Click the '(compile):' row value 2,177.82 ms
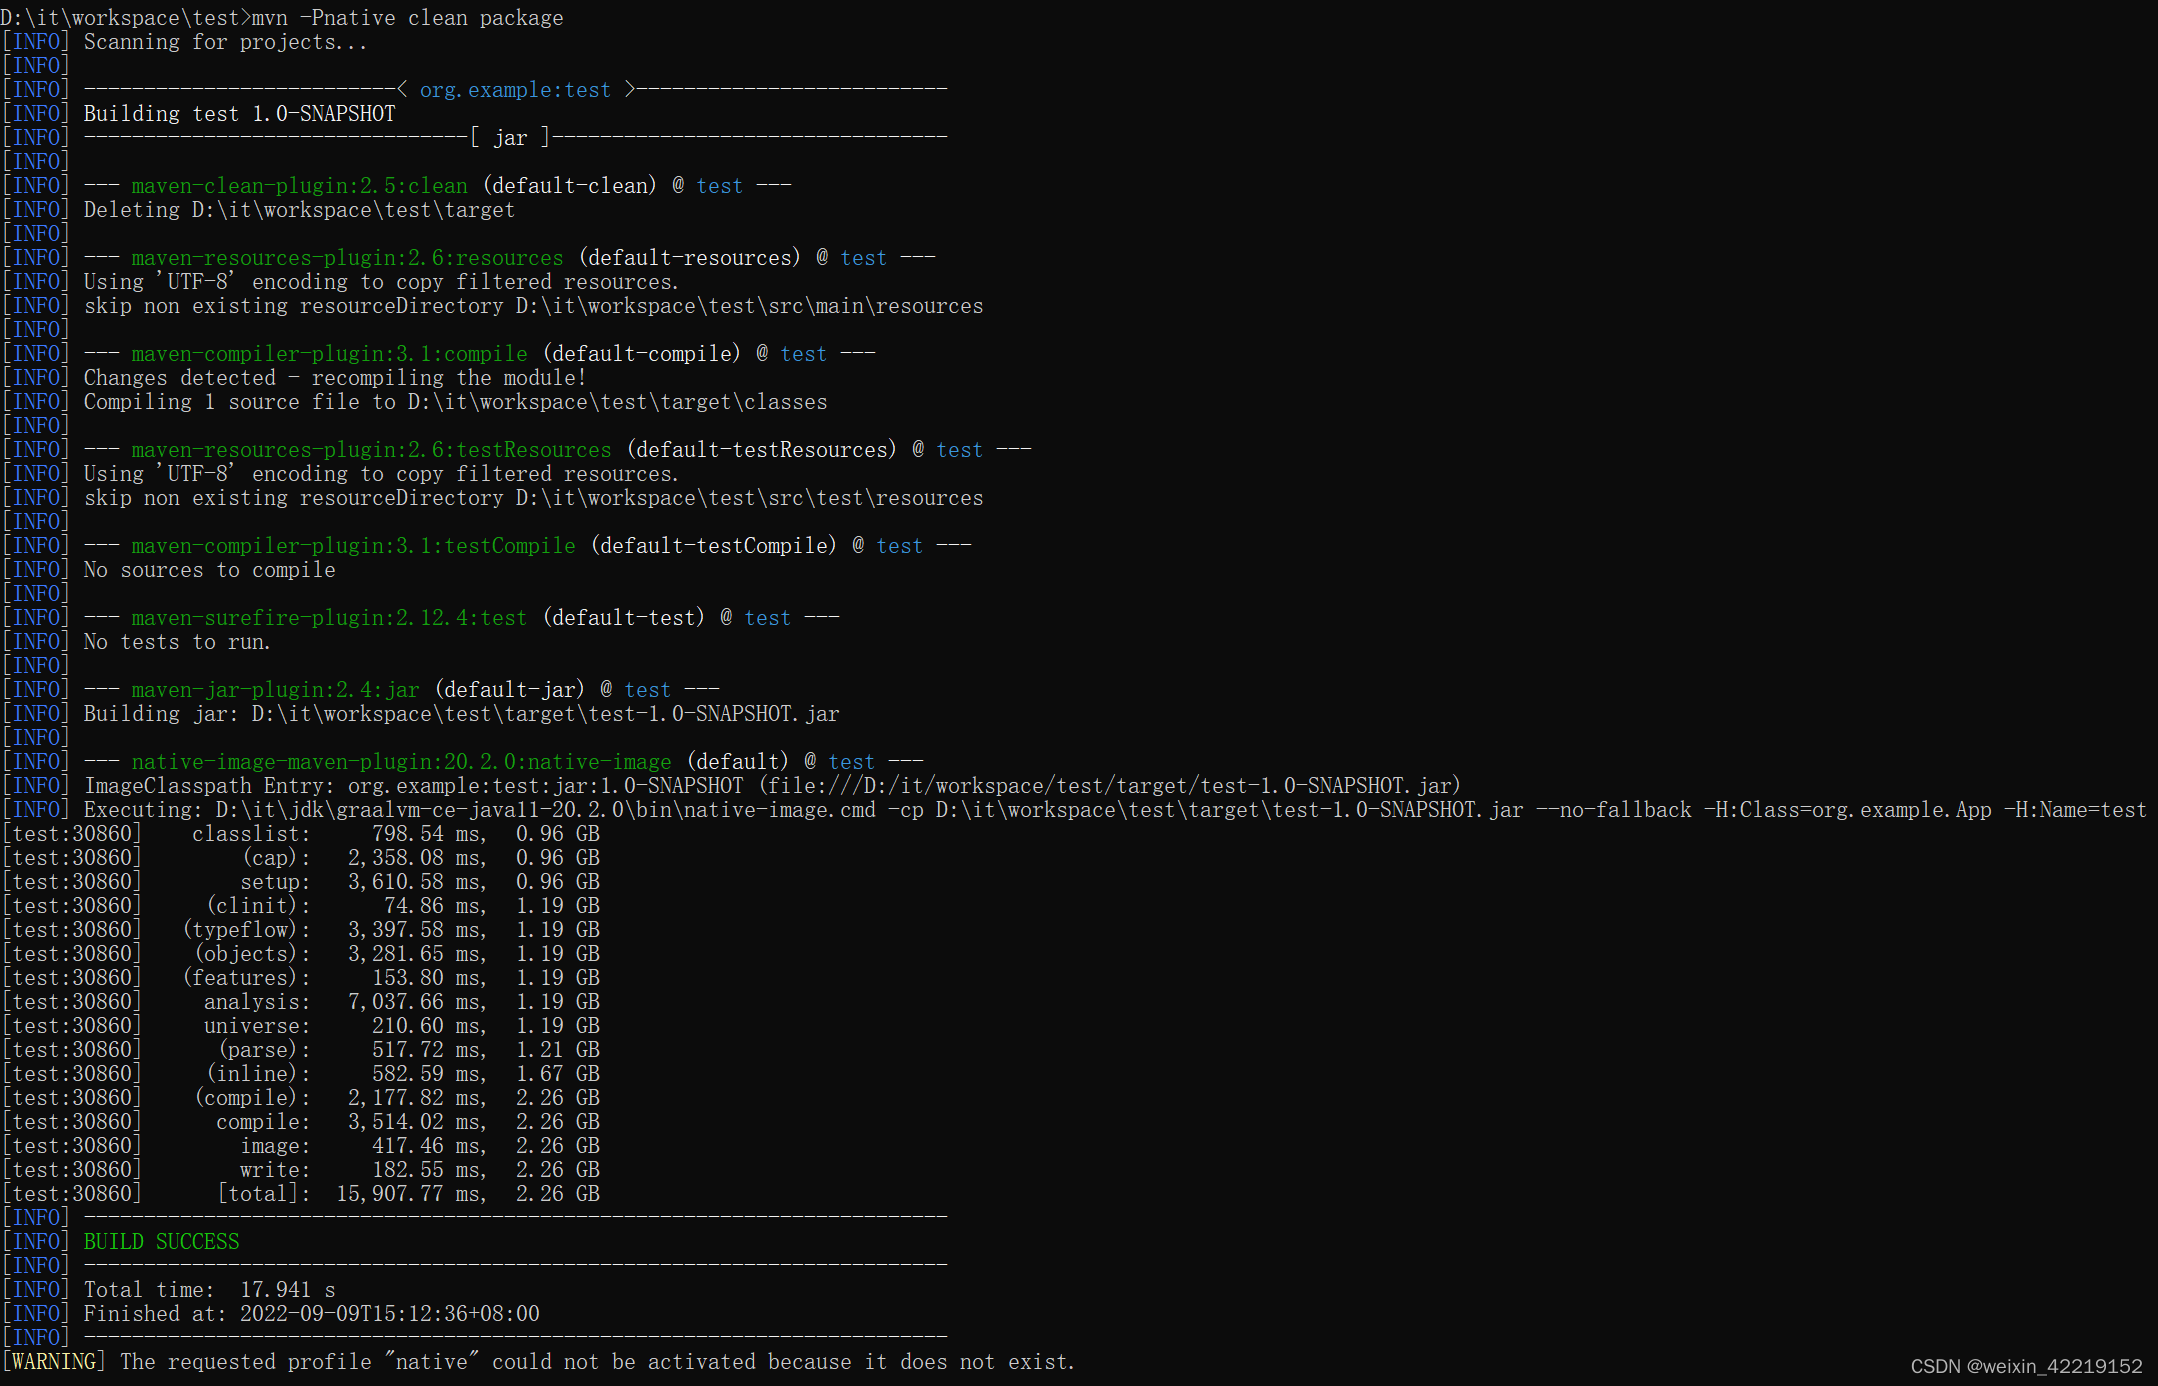 (416, 1098)
